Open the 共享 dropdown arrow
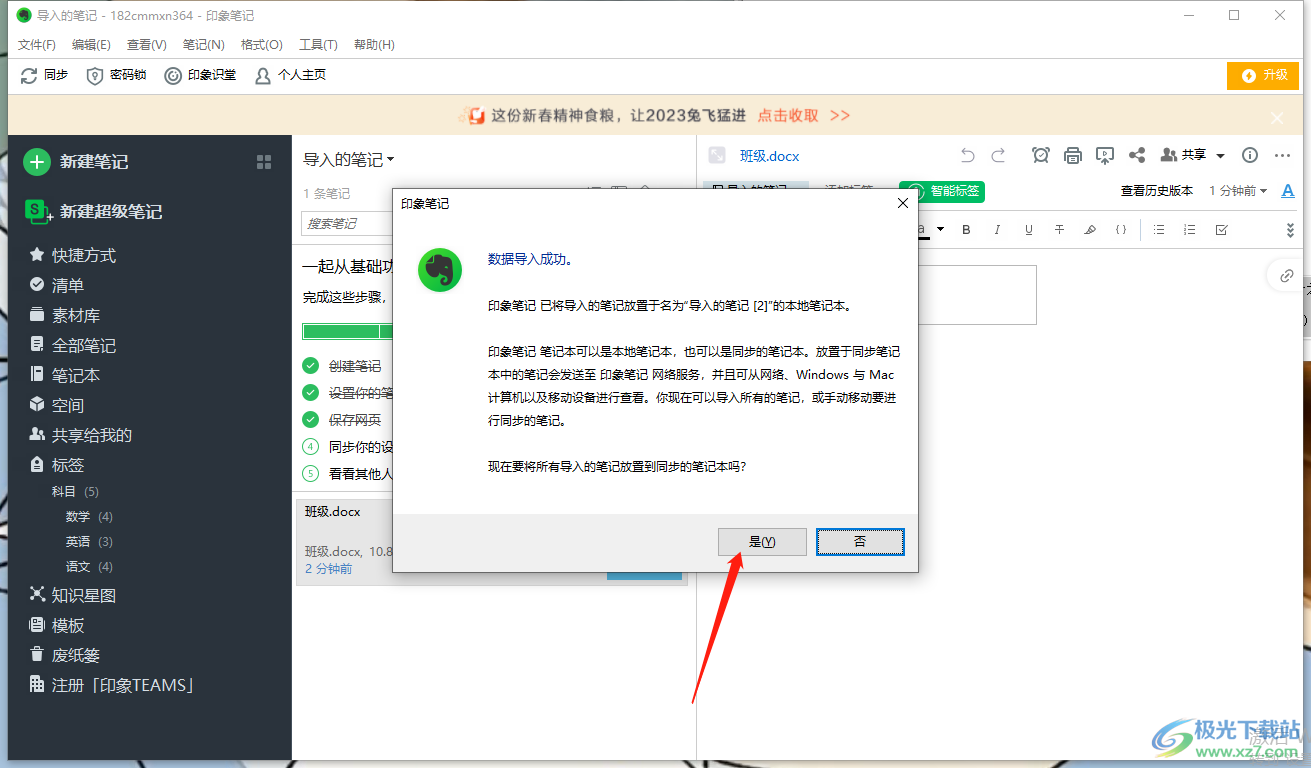The image size is (1311, 768). [1220, 156]
